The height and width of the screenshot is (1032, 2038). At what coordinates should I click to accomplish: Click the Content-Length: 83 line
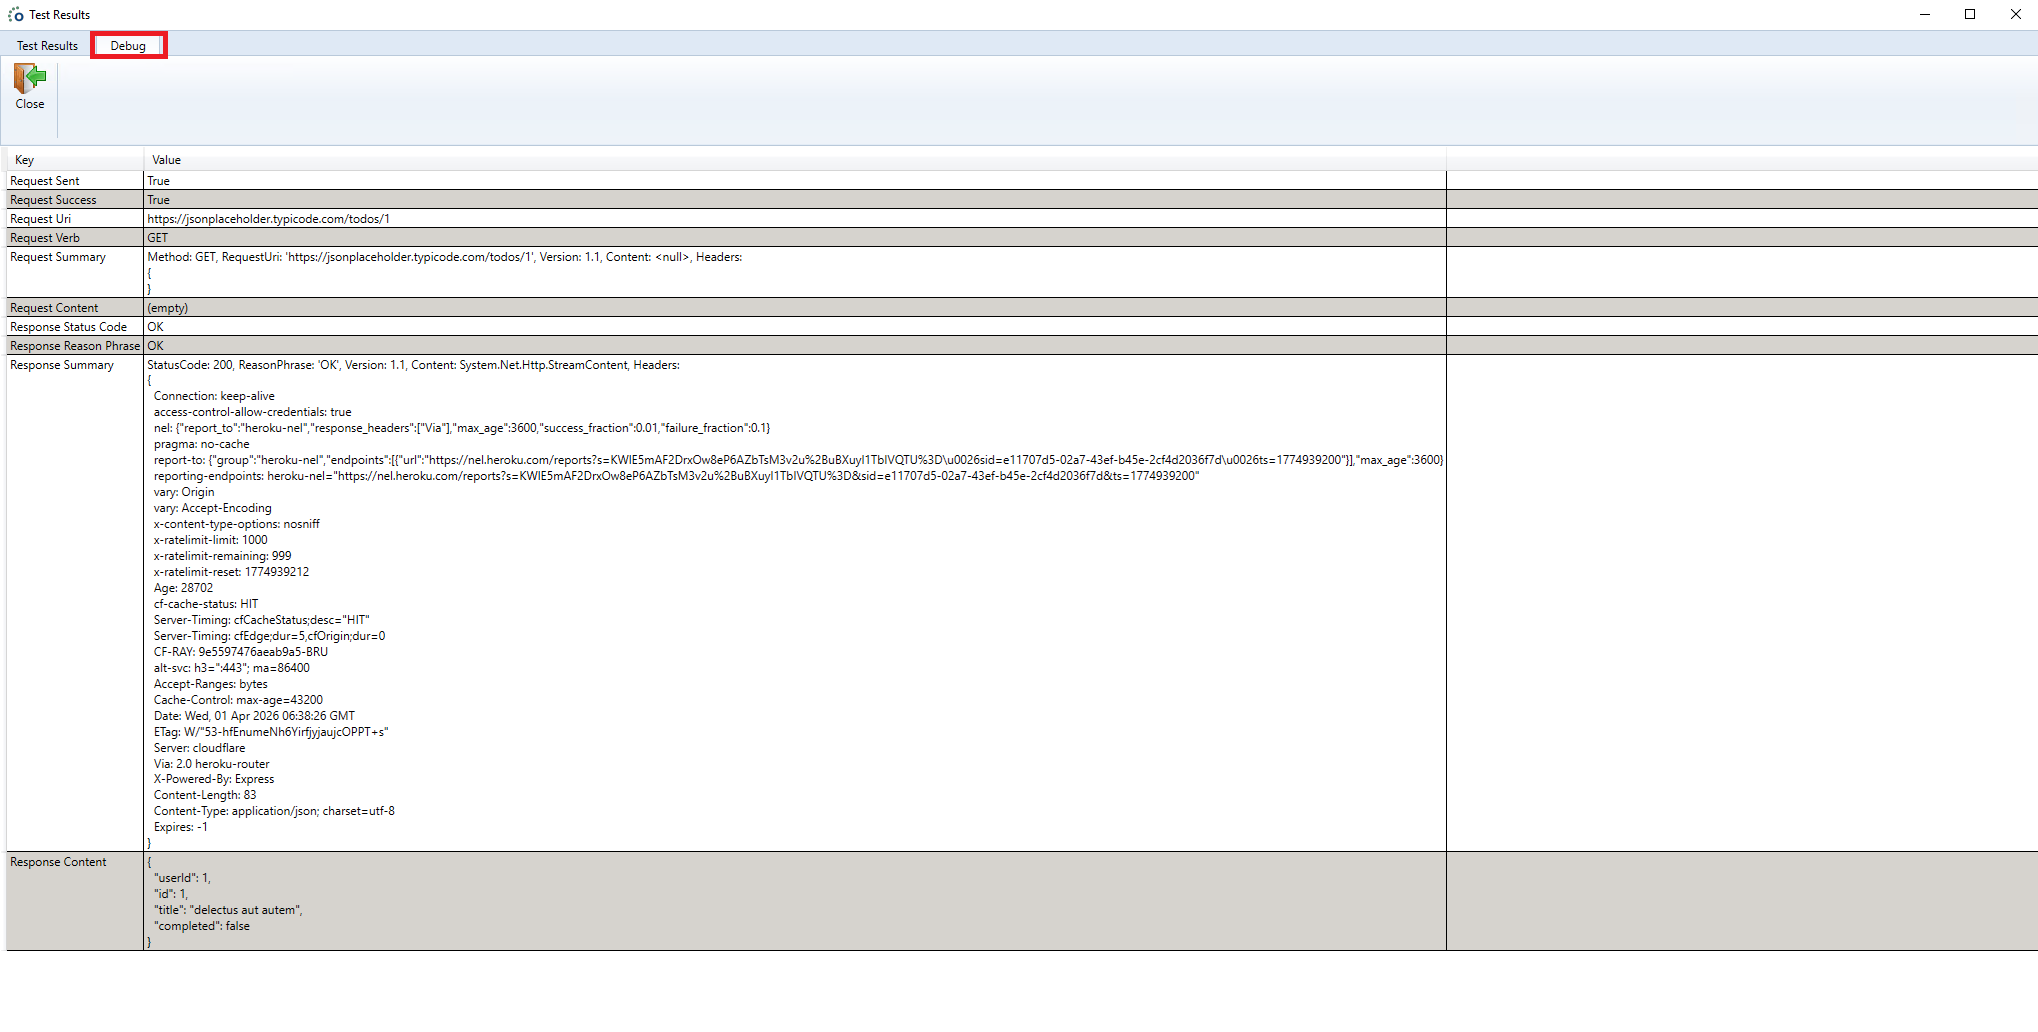coord(205,795)
